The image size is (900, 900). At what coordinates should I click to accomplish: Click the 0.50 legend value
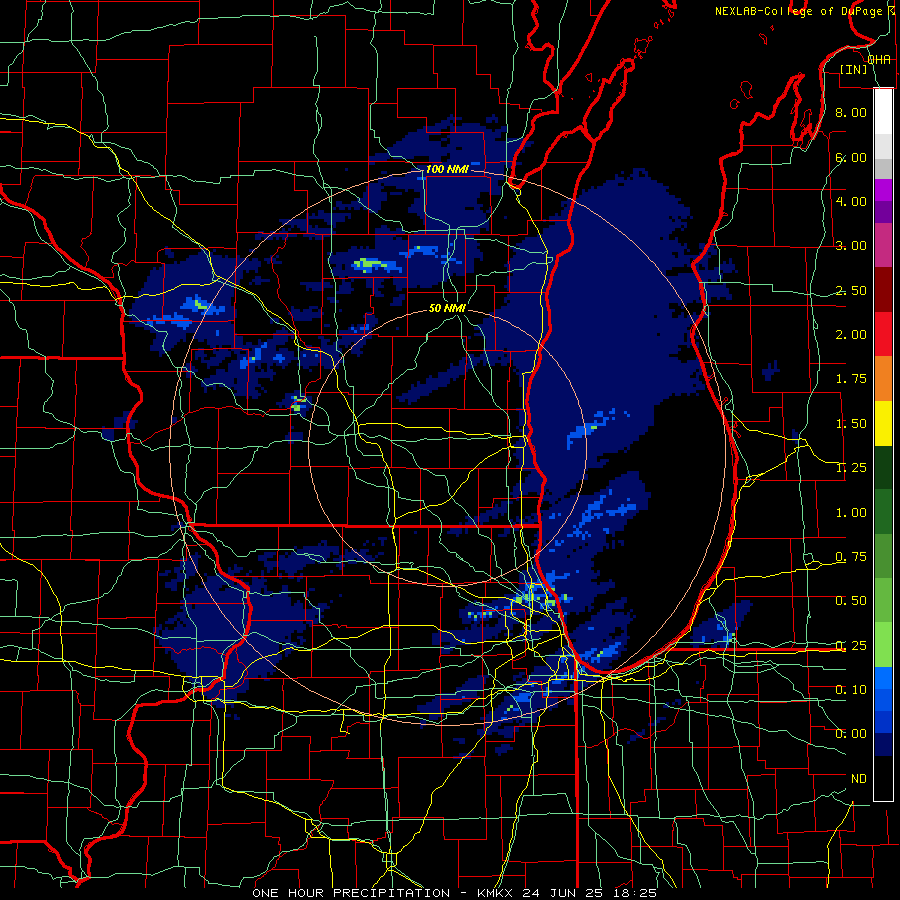pyautogui.click(x=851, y=601)
